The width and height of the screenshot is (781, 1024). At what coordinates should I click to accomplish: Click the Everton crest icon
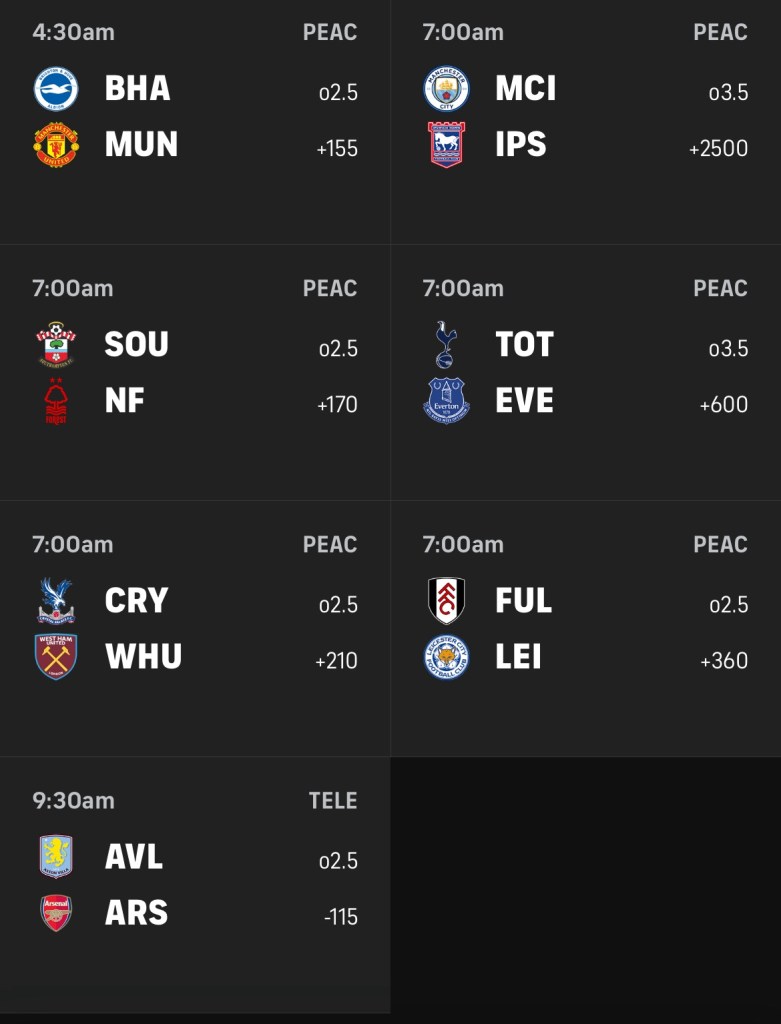tap(446, 401)
